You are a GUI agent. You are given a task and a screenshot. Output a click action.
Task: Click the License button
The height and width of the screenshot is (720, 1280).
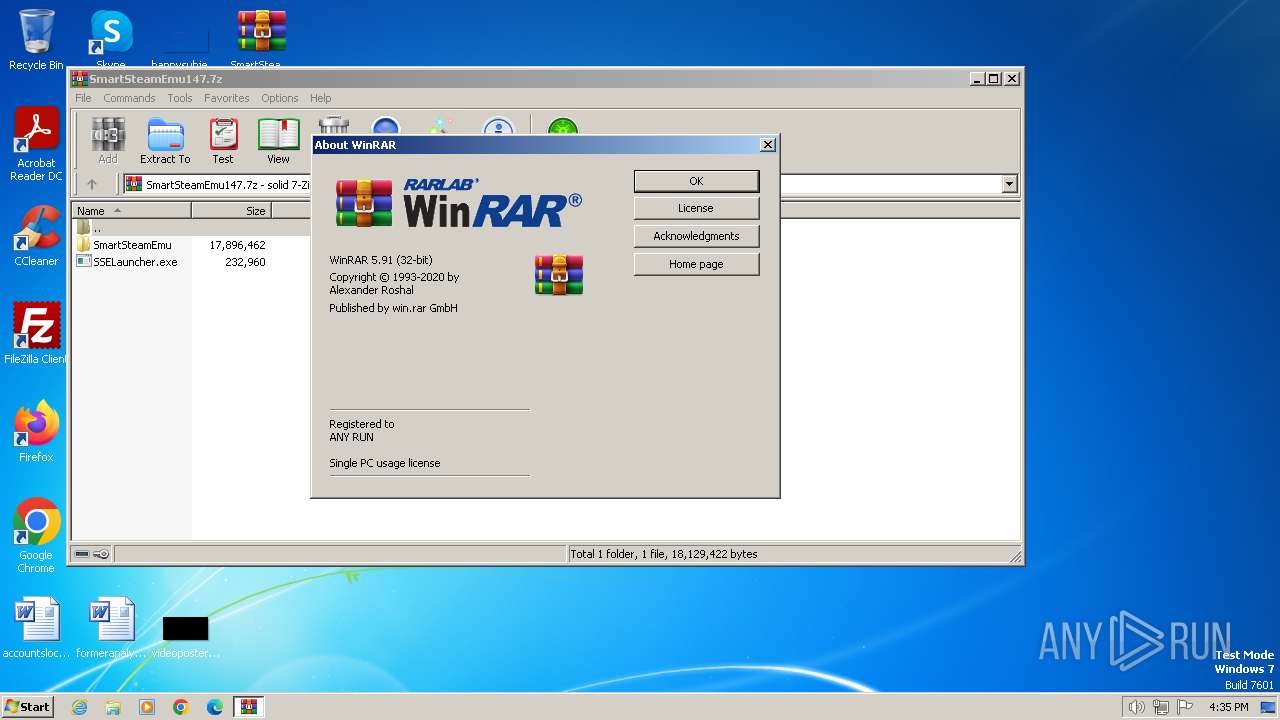(696, 208)
